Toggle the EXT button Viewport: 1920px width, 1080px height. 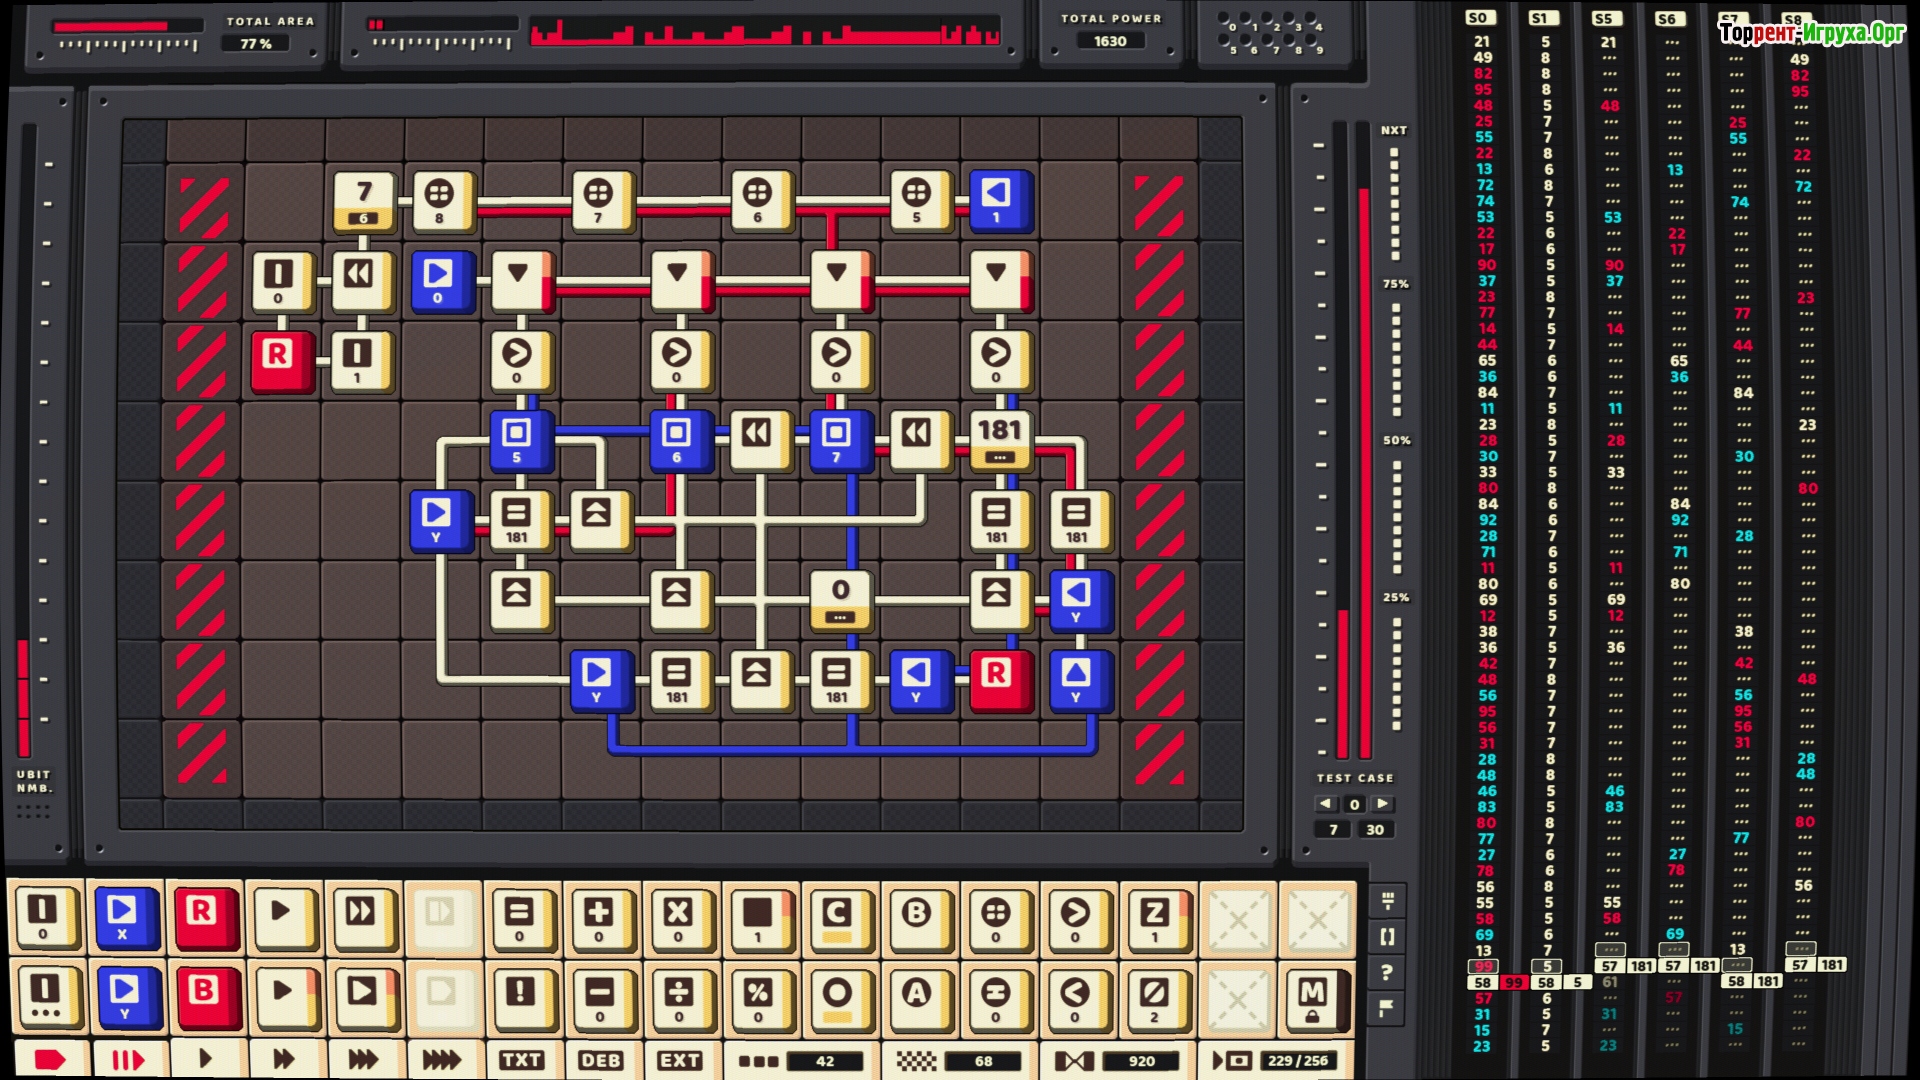click(679, 1060)
